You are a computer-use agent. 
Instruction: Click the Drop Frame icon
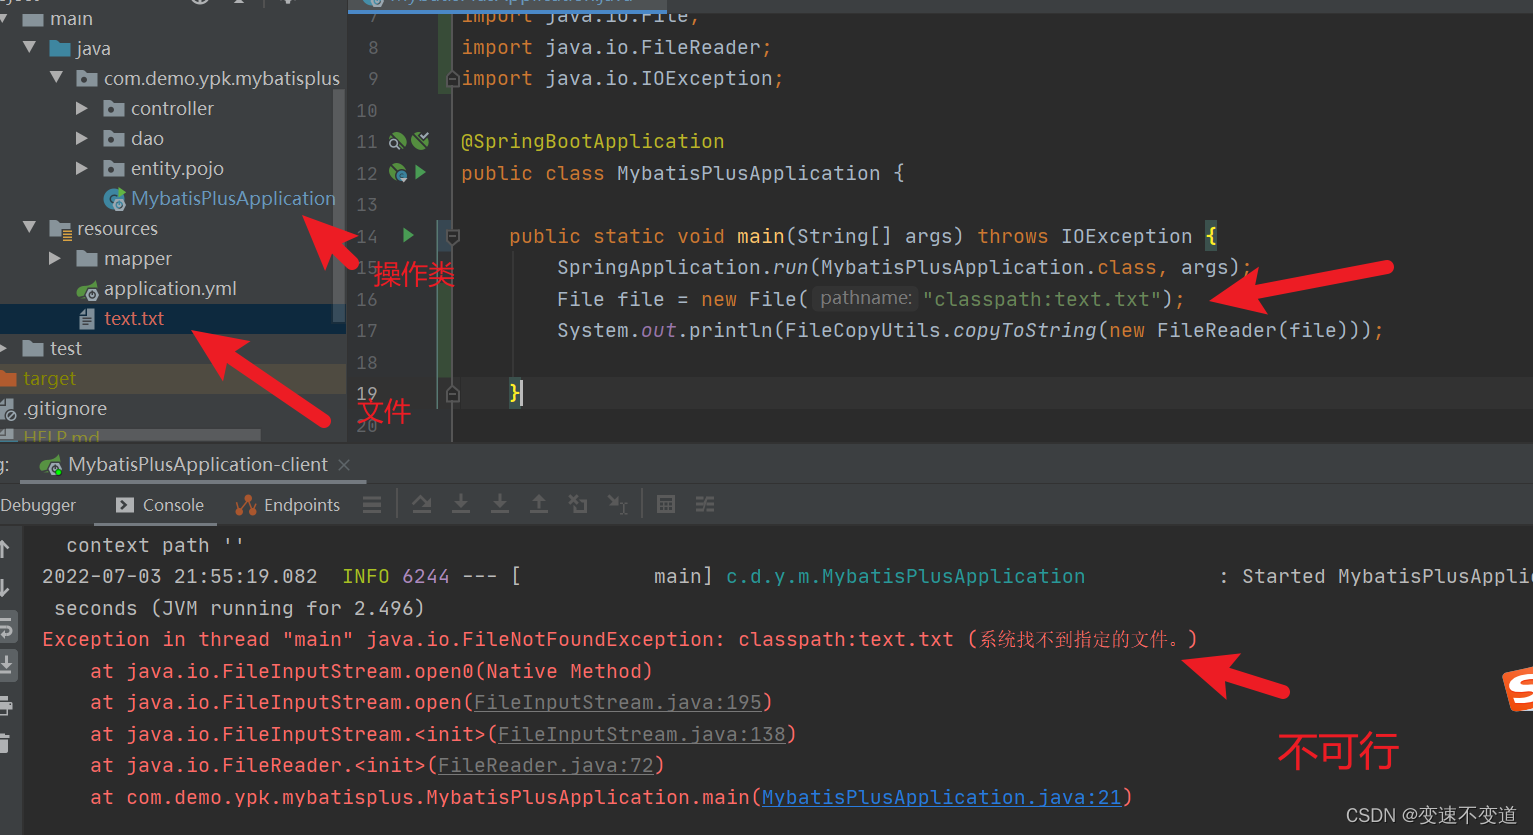[x=578, y=505]
